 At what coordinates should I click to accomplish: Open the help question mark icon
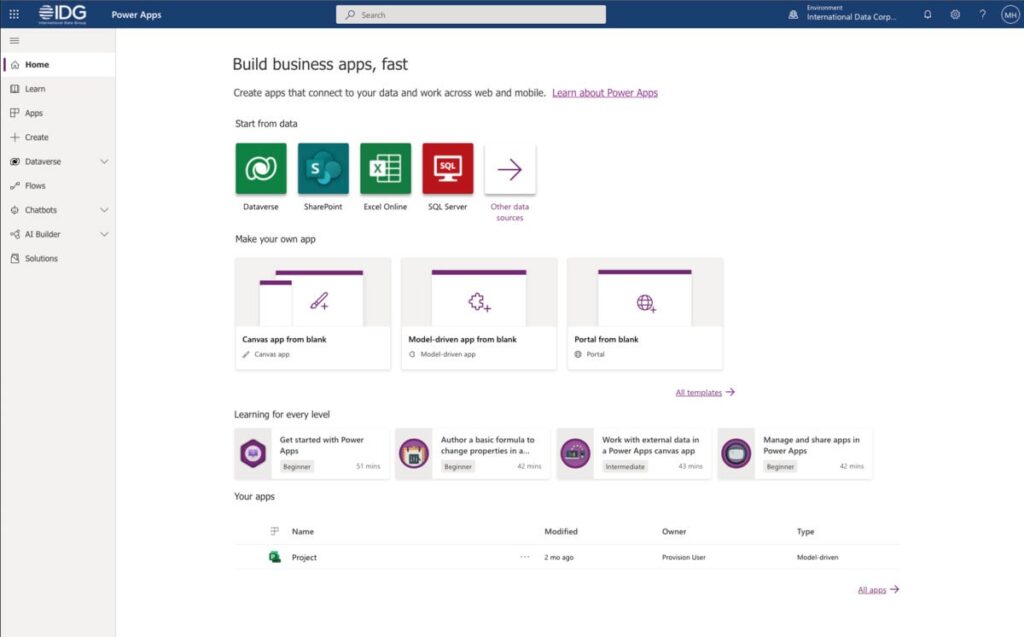982,14
